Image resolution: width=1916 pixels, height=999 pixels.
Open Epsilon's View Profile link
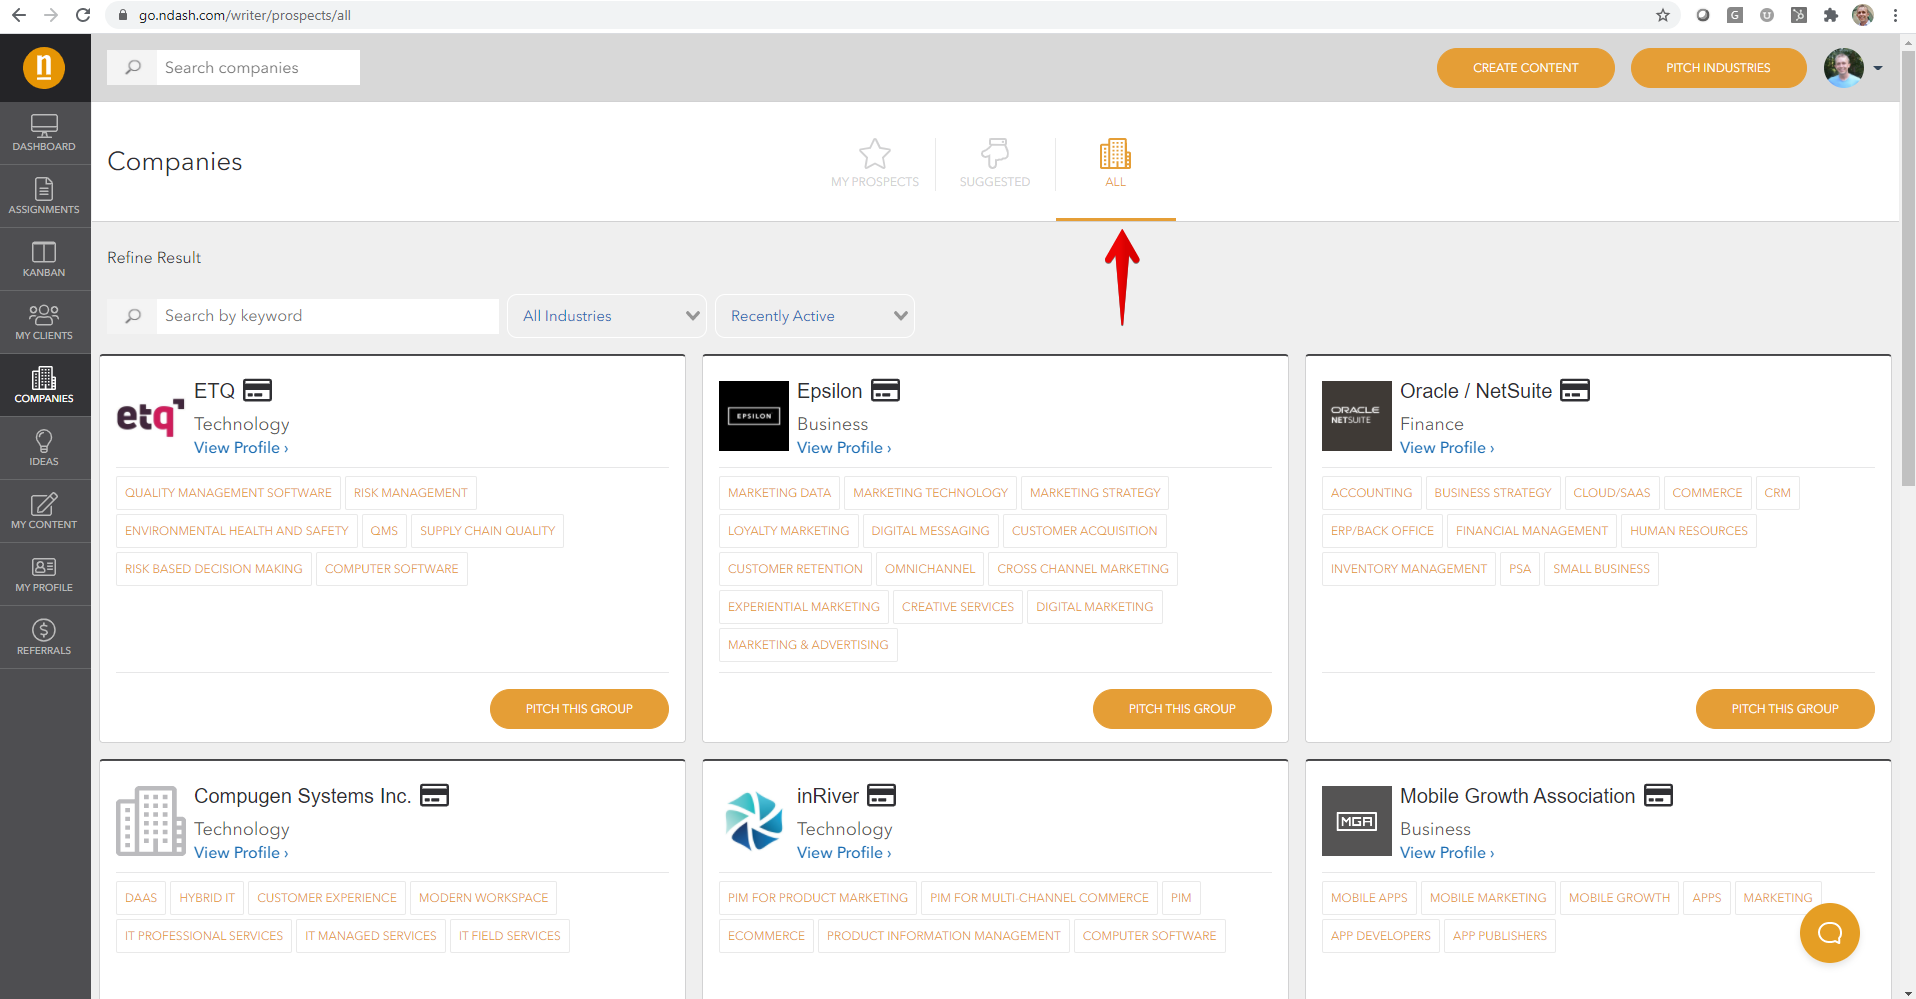coord(841,447)
